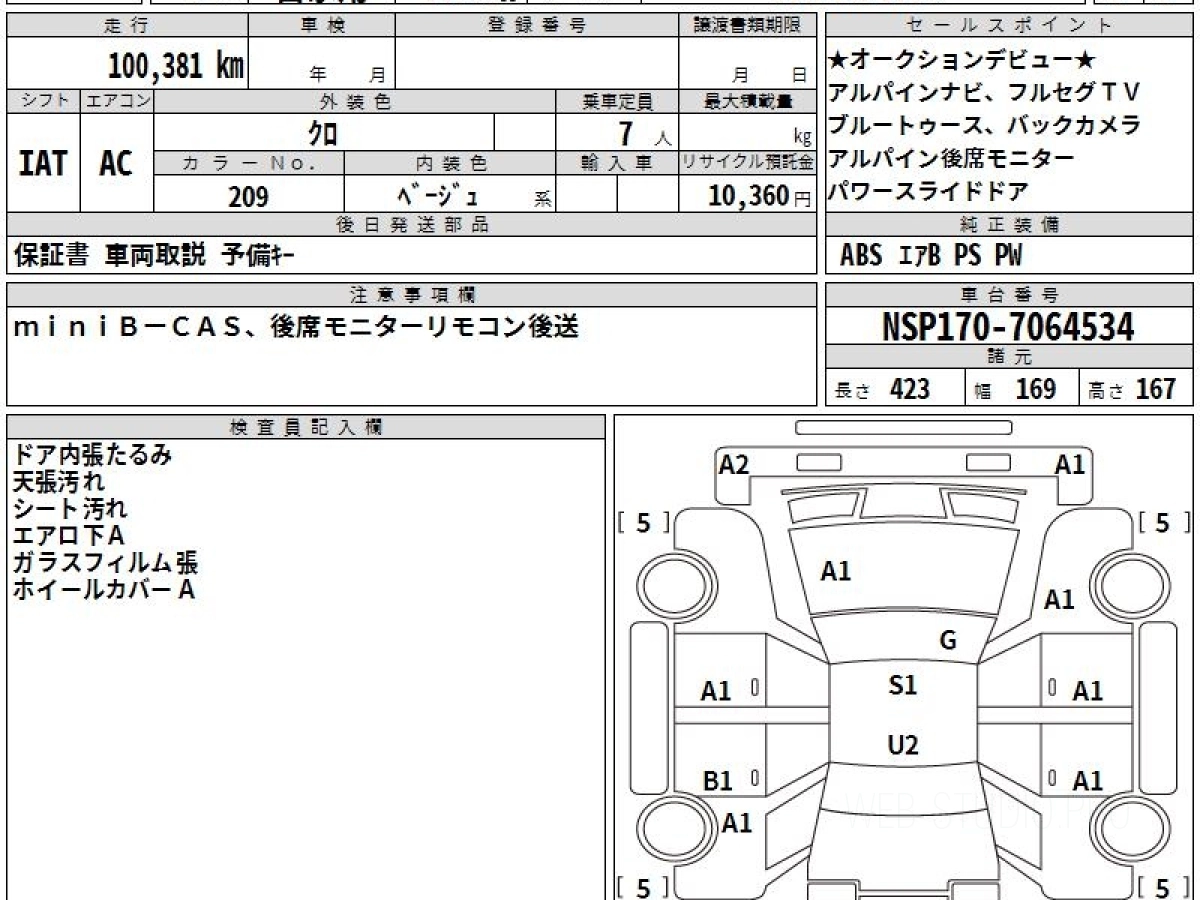Click the kg unit in max load cell
Image resolution: width=1200 pixels, height=900 pixels.
pos(802,138)
